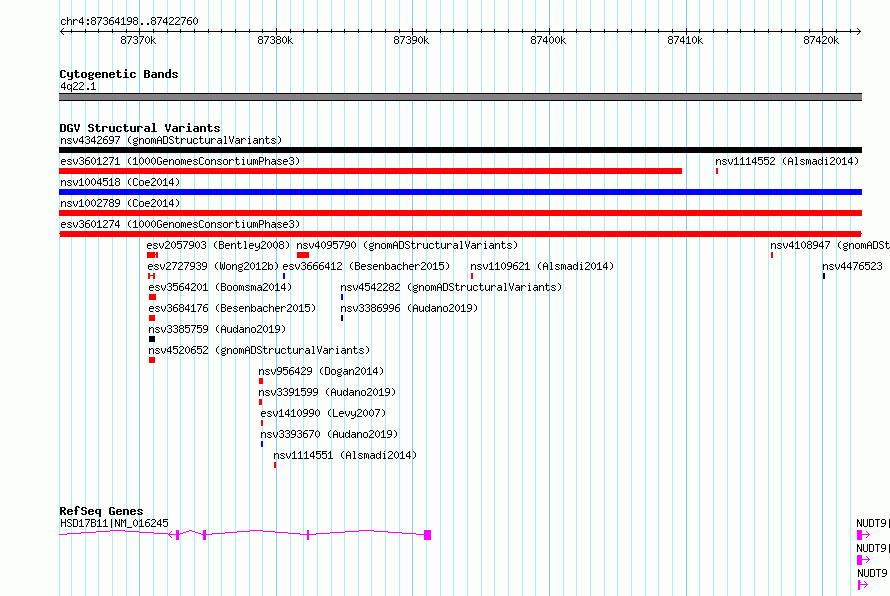Click nsv1114551 Alsmadi2014 label
The image size is (890, 596).
tap(345, 455)
